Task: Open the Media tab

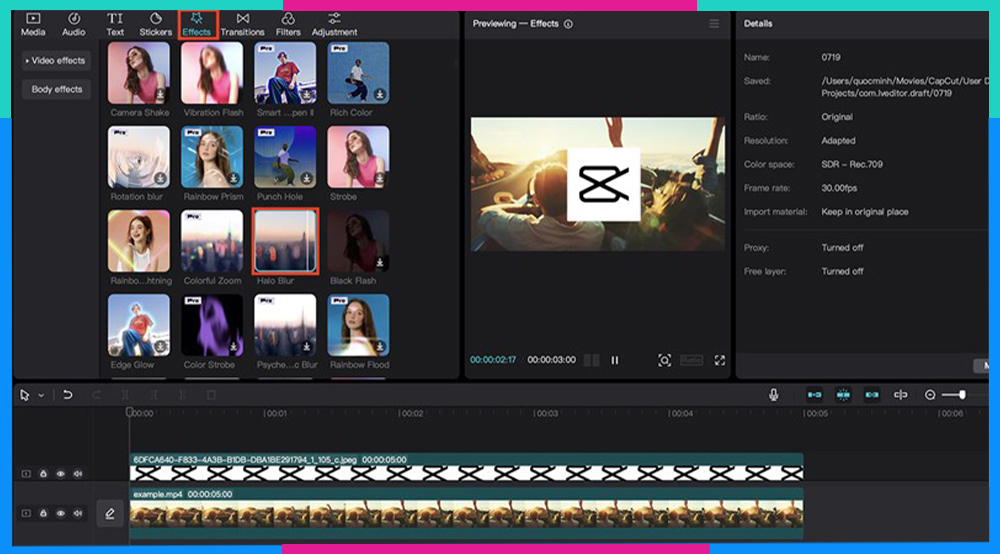Action: [x=33, y=24]
